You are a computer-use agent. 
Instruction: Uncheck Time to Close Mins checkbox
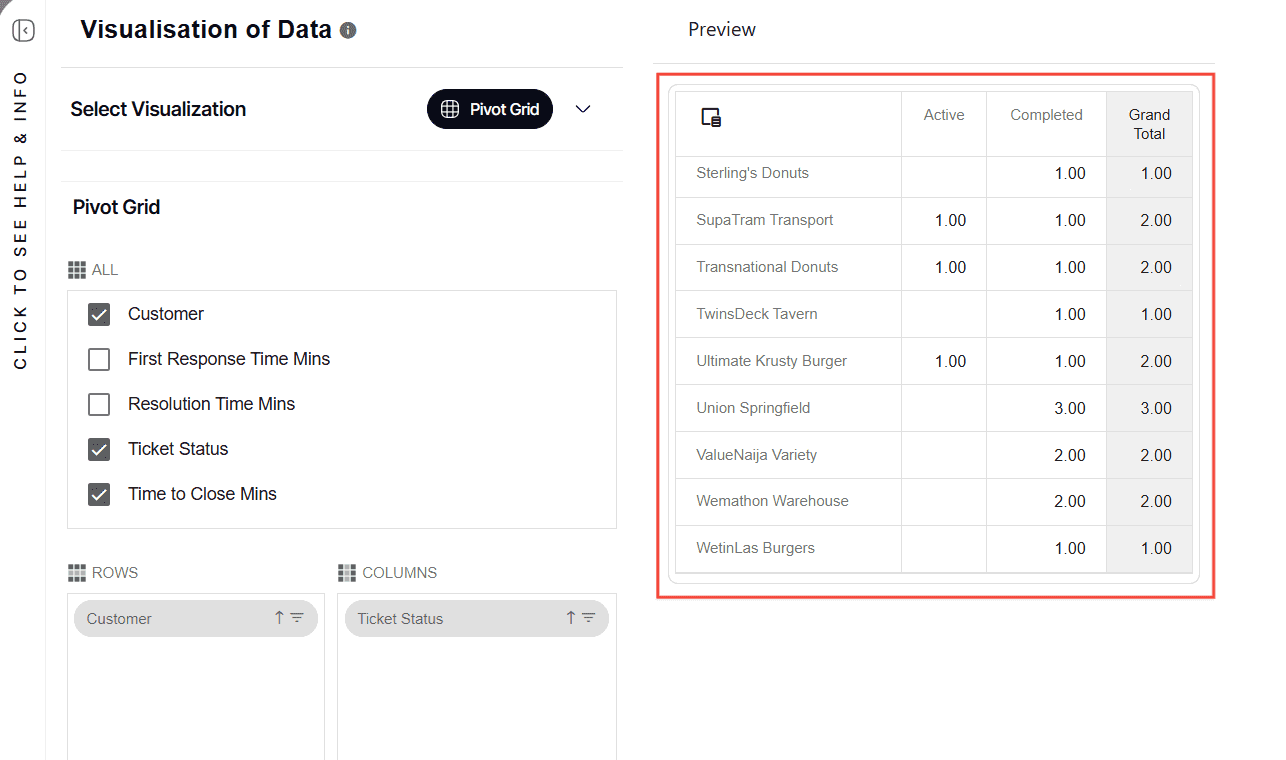pyautogui.click(x=99, y=494)
